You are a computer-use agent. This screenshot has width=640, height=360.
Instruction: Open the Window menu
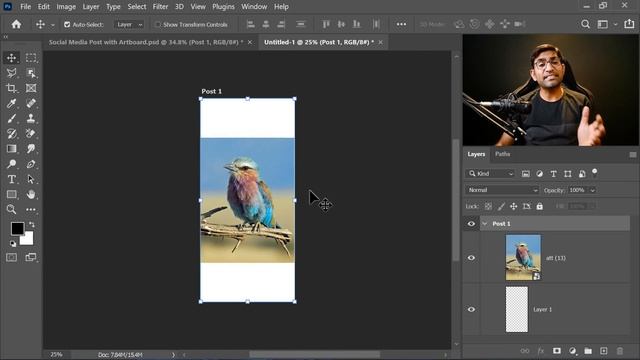[x=254, y=7]
